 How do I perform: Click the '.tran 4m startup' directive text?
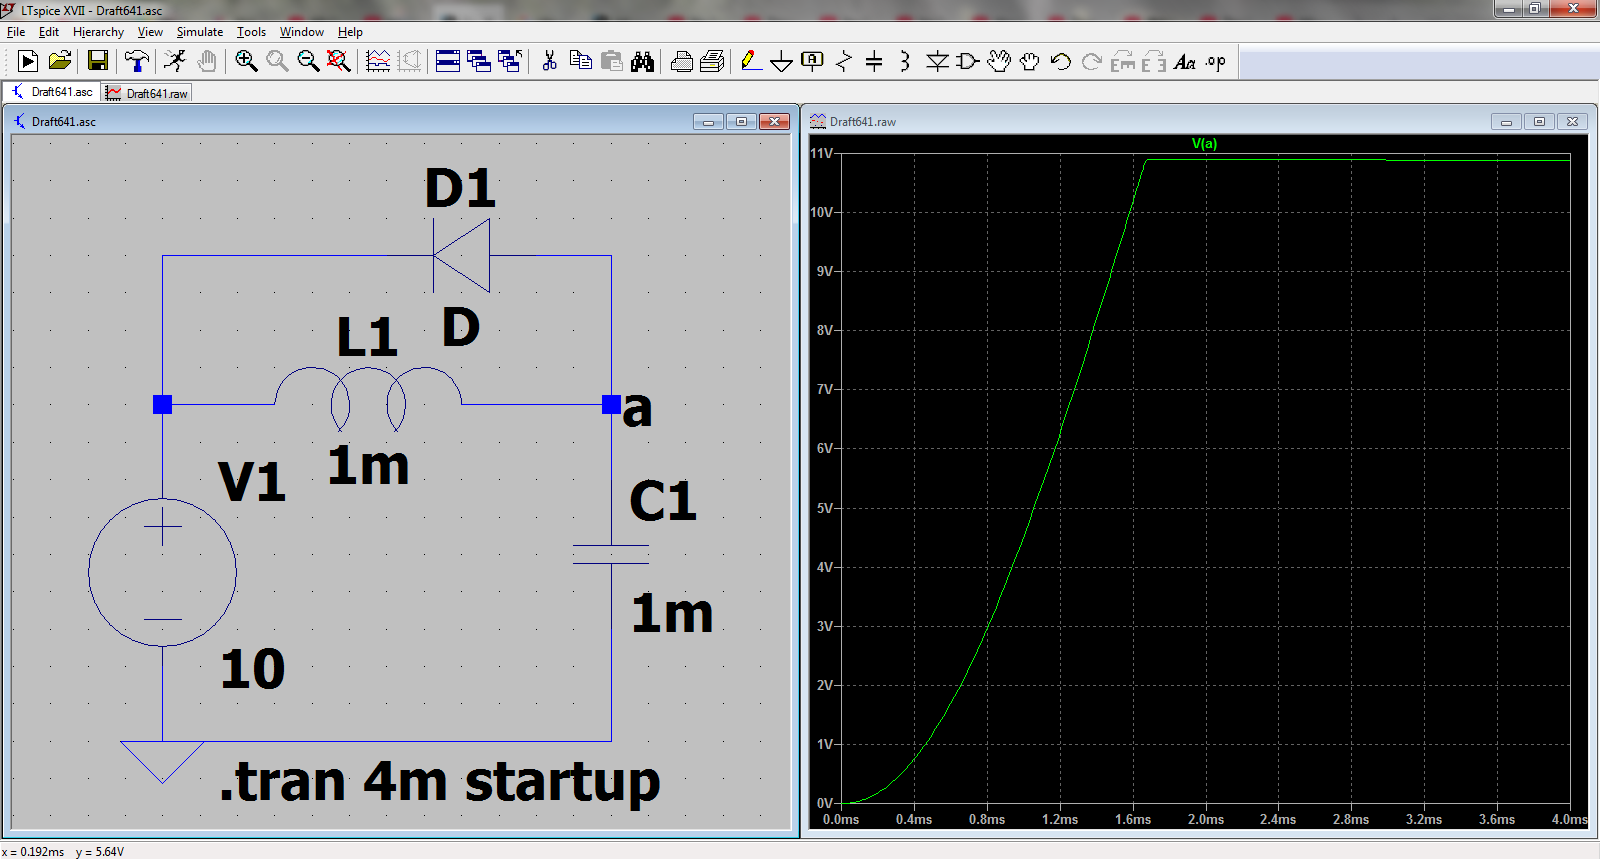point(440,781)
